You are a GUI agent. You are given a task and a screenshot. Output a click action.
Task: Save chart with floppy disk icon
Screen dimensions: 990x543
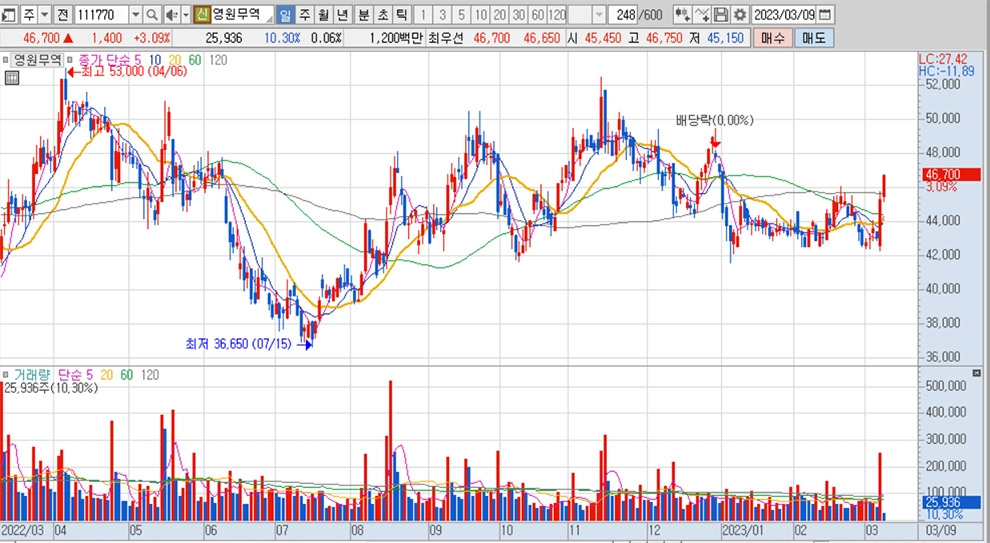720,15
